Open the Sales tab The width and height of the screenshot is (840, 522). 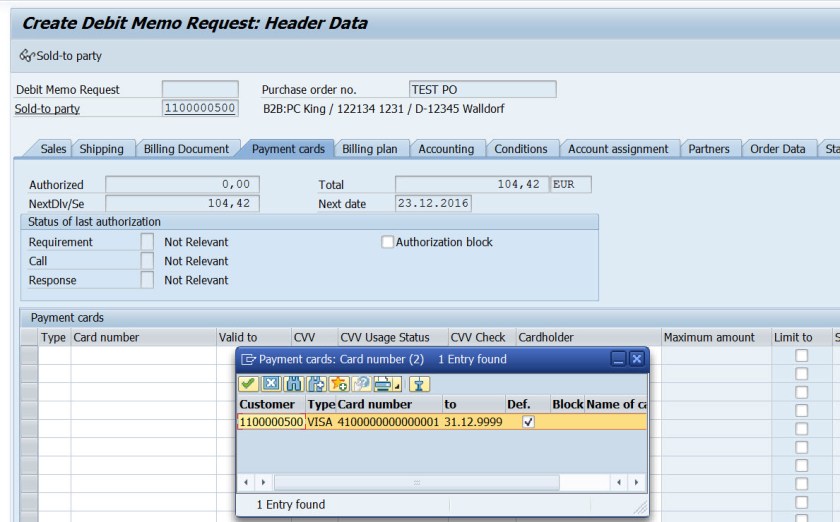point(53,149)
